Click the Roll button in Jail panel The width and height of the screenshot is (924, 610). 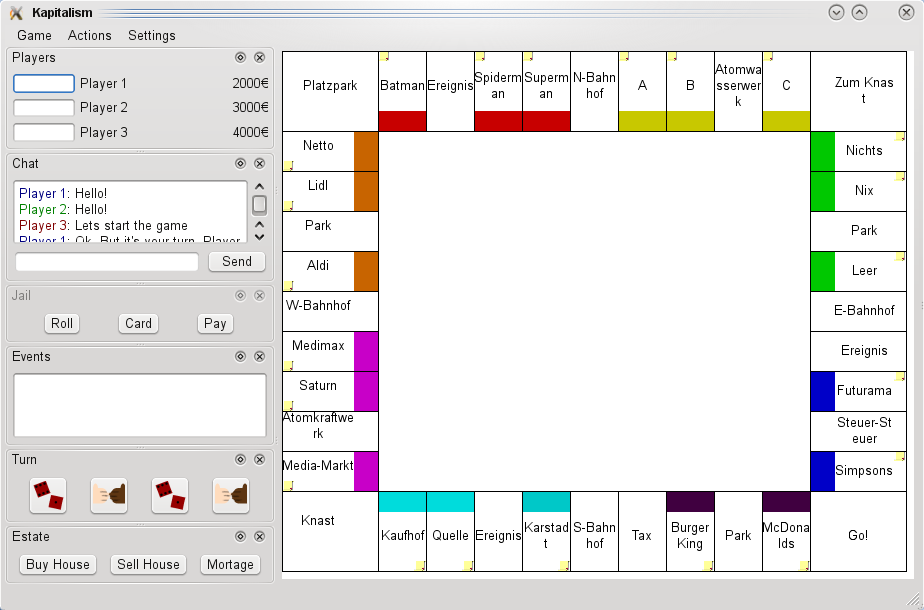pyautogui.click(x=62, y=324)
